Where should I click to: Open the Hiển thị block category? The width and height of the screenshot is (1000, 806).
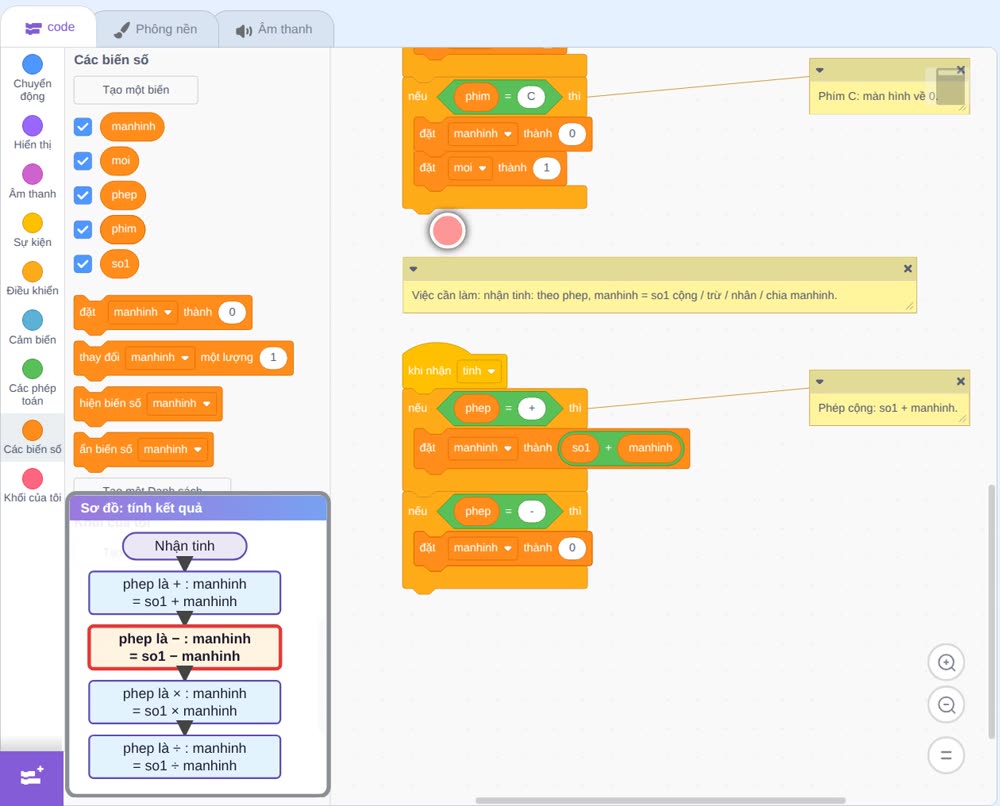pos(32,133)
